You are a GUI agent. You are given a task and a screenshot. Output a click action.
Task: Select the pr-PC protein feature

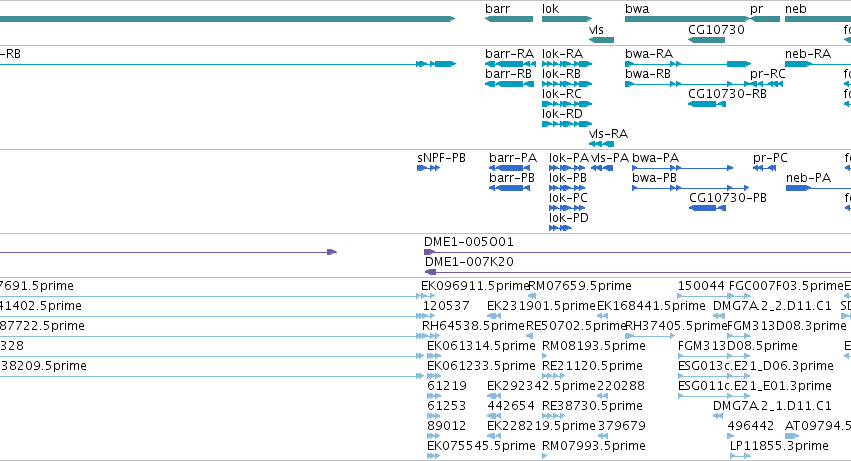(x=764, y=168)
